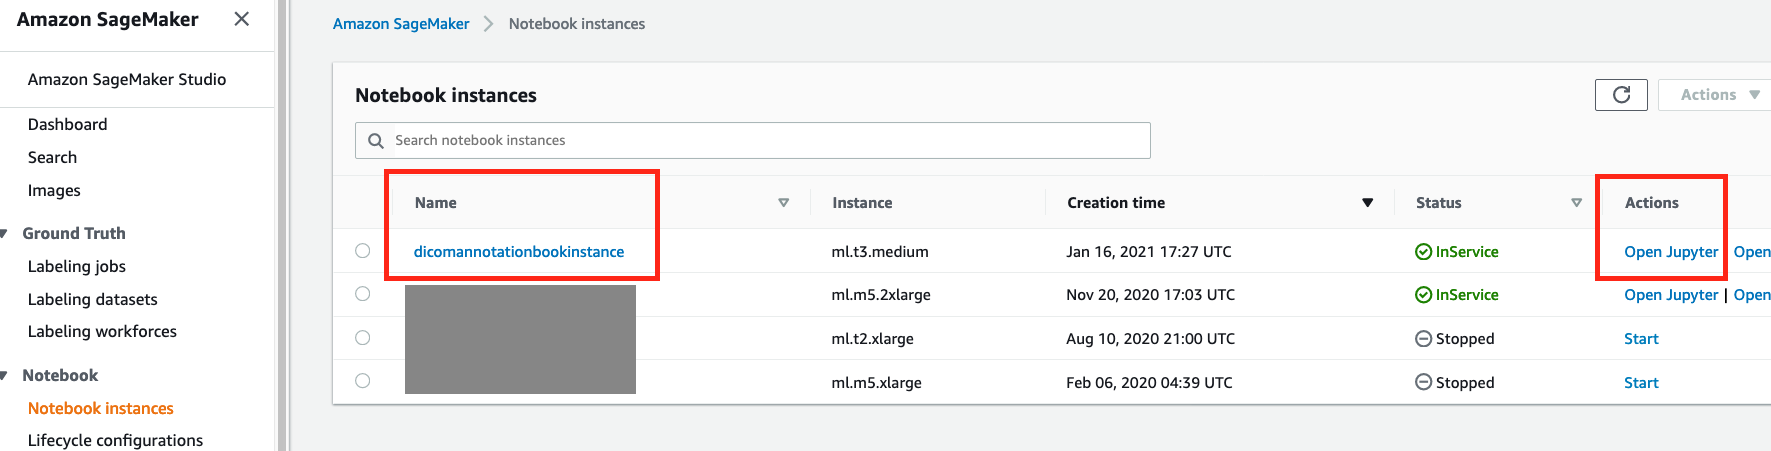This screenshot has width=1771, height=451.
Task: Click the refresh notebook instances icon
Action: click(x=1621, y=95)
